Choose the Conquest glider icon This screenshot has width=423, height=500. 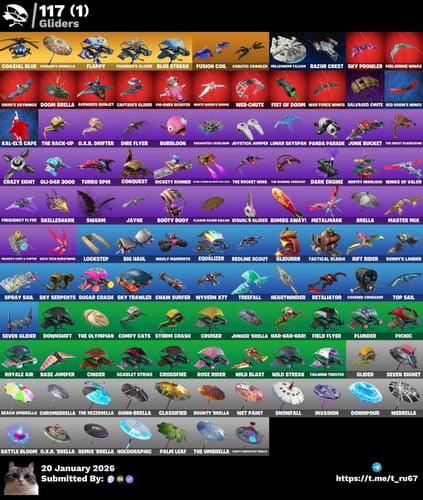[134, 167]
